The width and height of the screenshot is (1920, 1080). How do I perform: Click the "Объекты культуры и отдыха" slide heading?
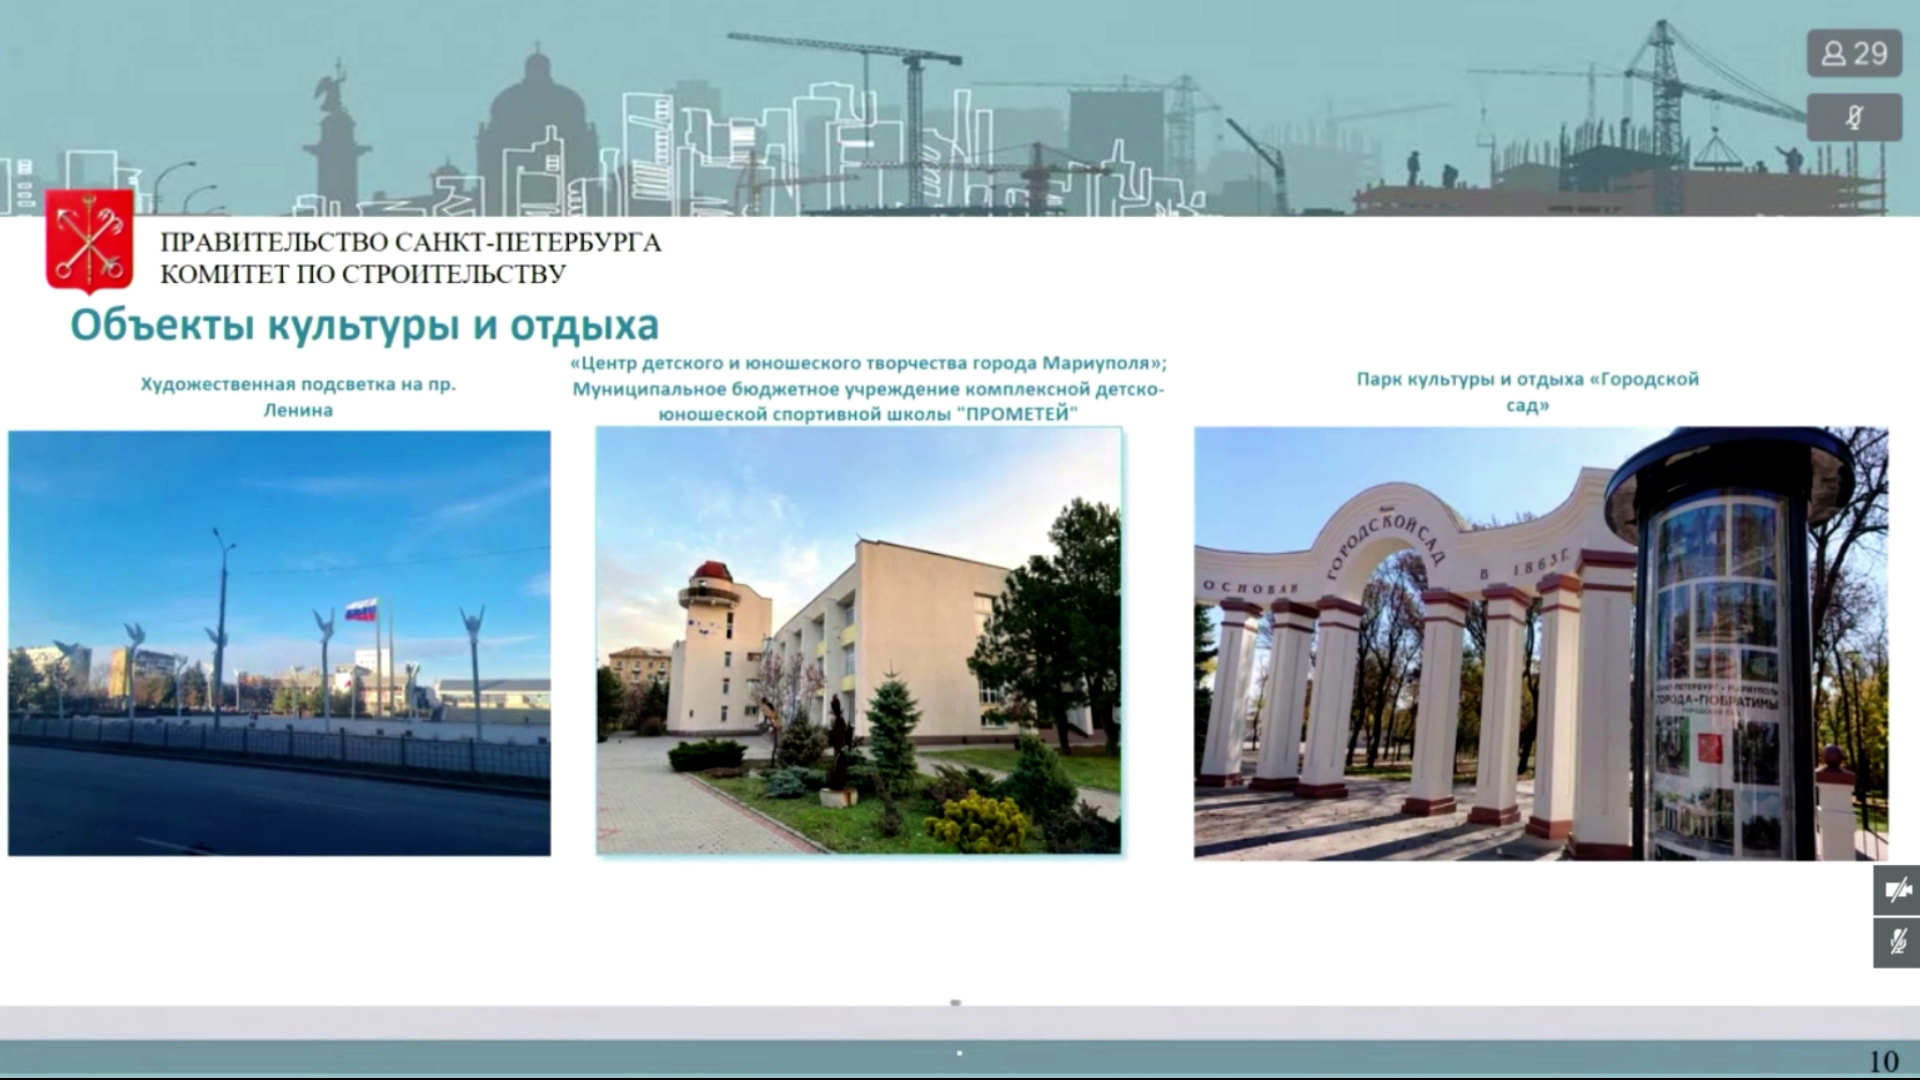pos(364,326)
